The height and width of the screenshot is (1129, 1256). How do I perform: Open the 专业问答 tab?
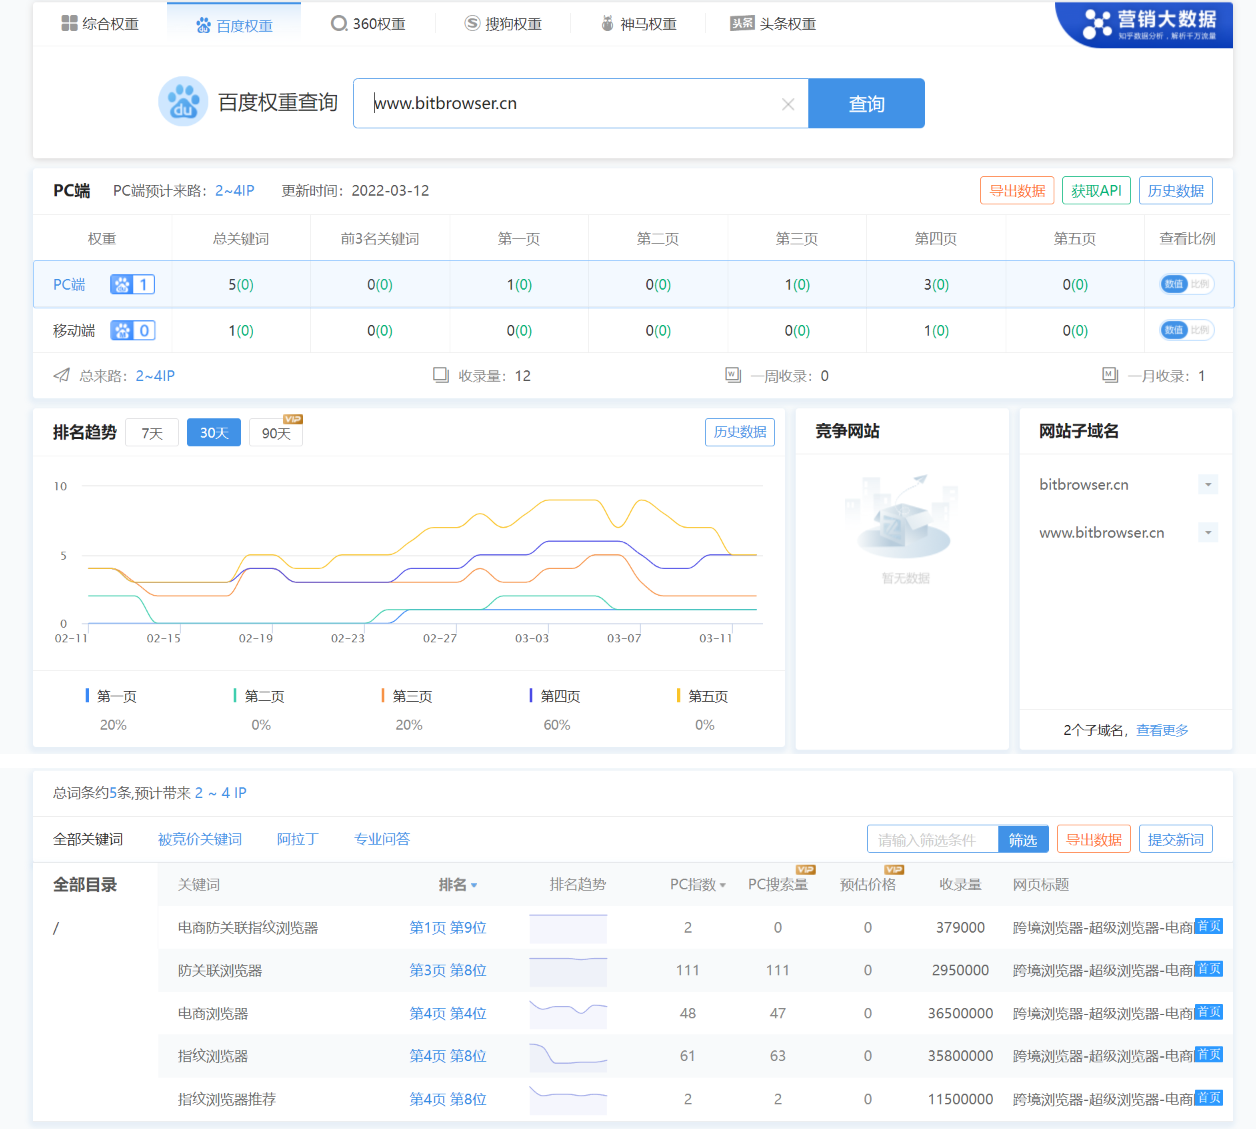tap(382, 839)
